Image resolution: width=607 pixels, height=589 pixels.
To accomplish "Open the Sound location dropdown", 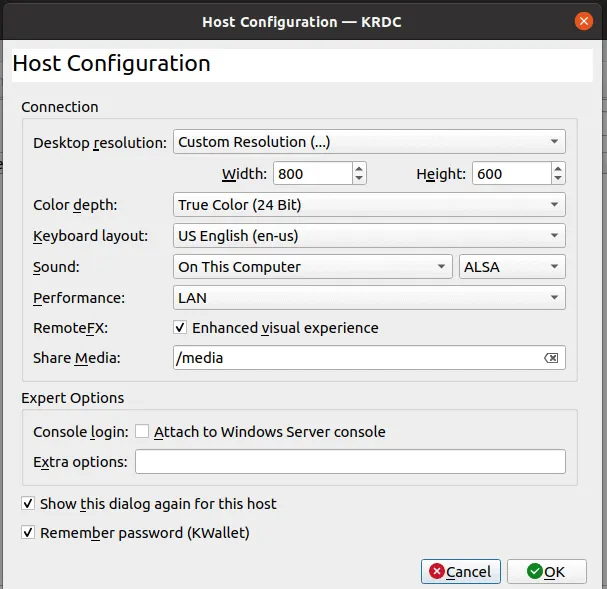I will coord(312,267).
